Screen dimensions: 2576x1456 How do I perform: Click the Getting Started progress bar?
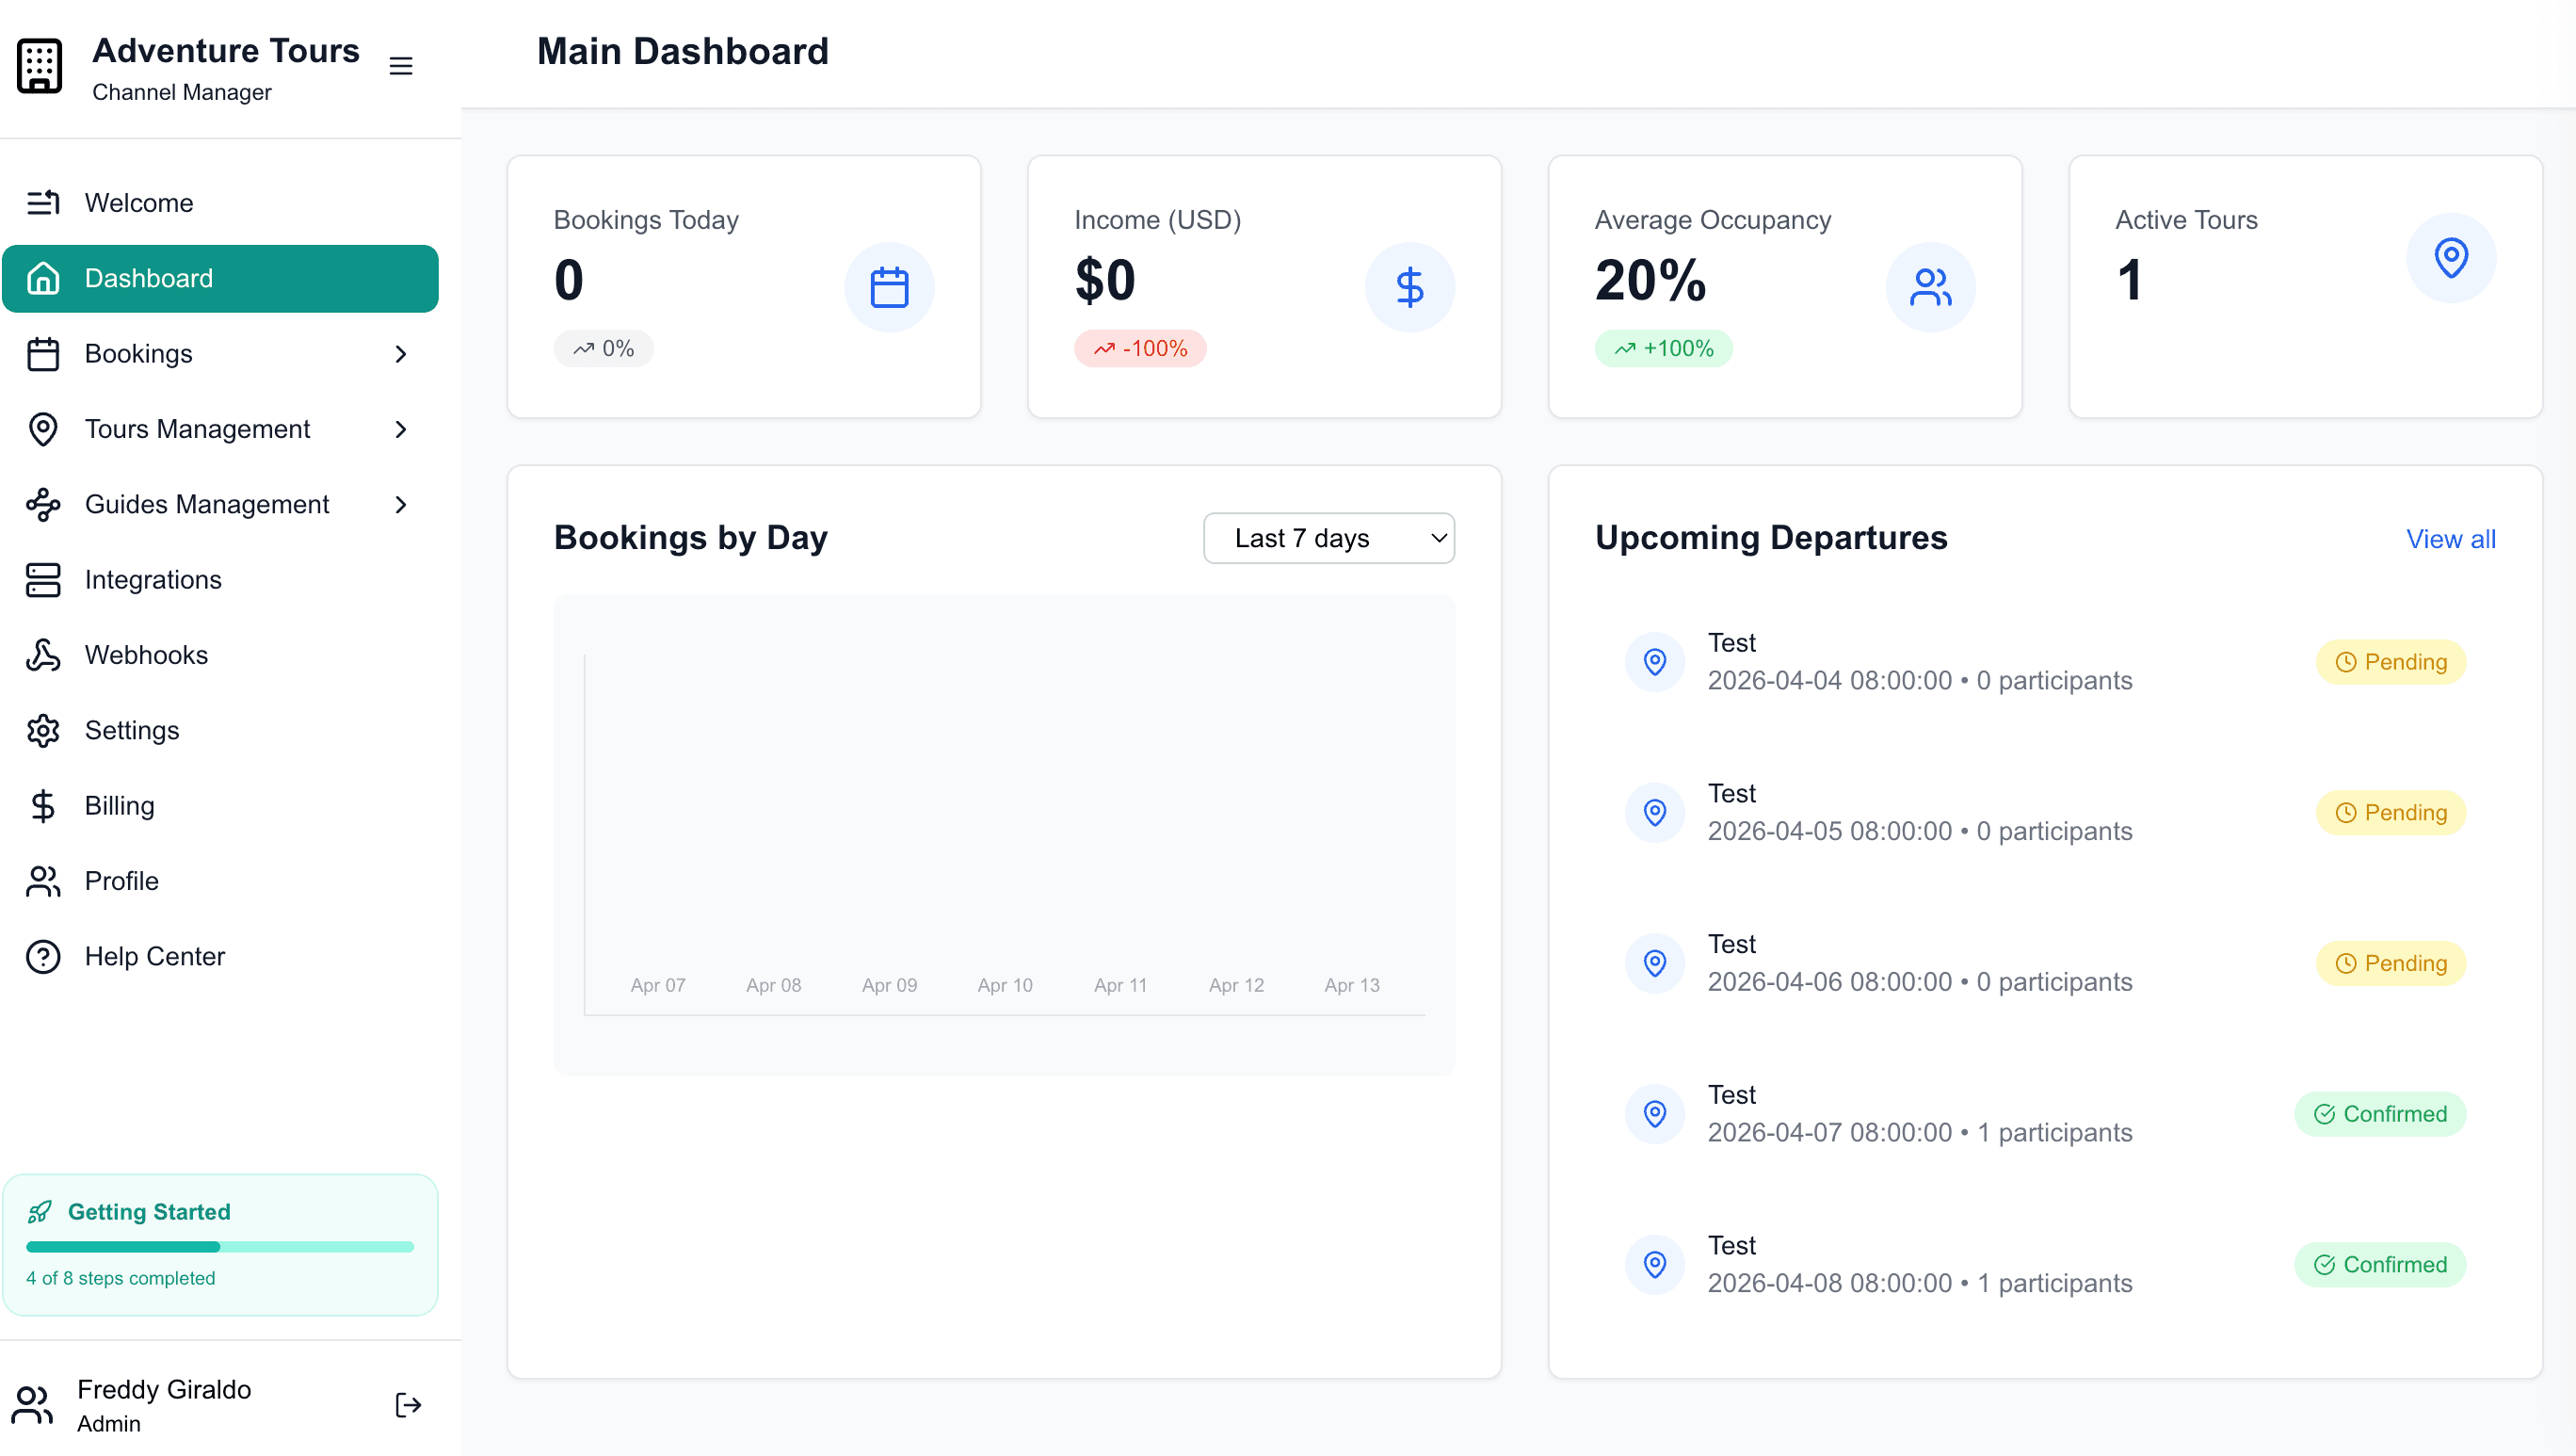(x=220, y=1247)
